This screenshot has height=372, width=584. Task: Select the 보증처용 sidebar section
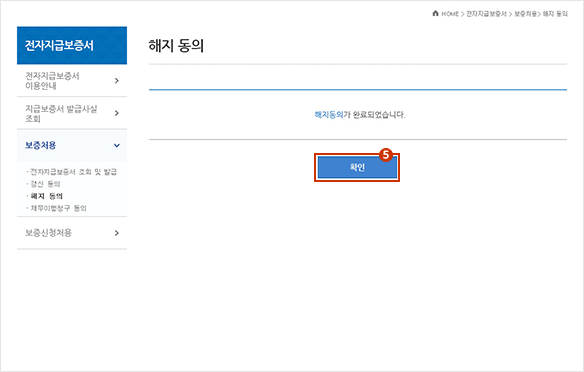click(72, 145)
